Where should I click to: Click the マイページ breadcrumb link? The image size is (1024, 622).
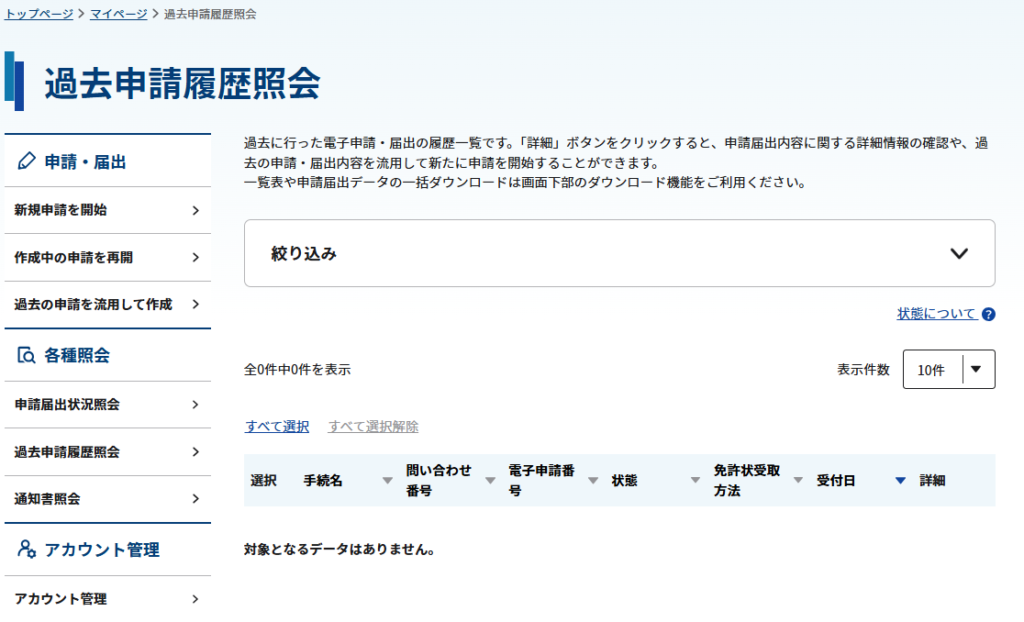[x=119, y=14]
